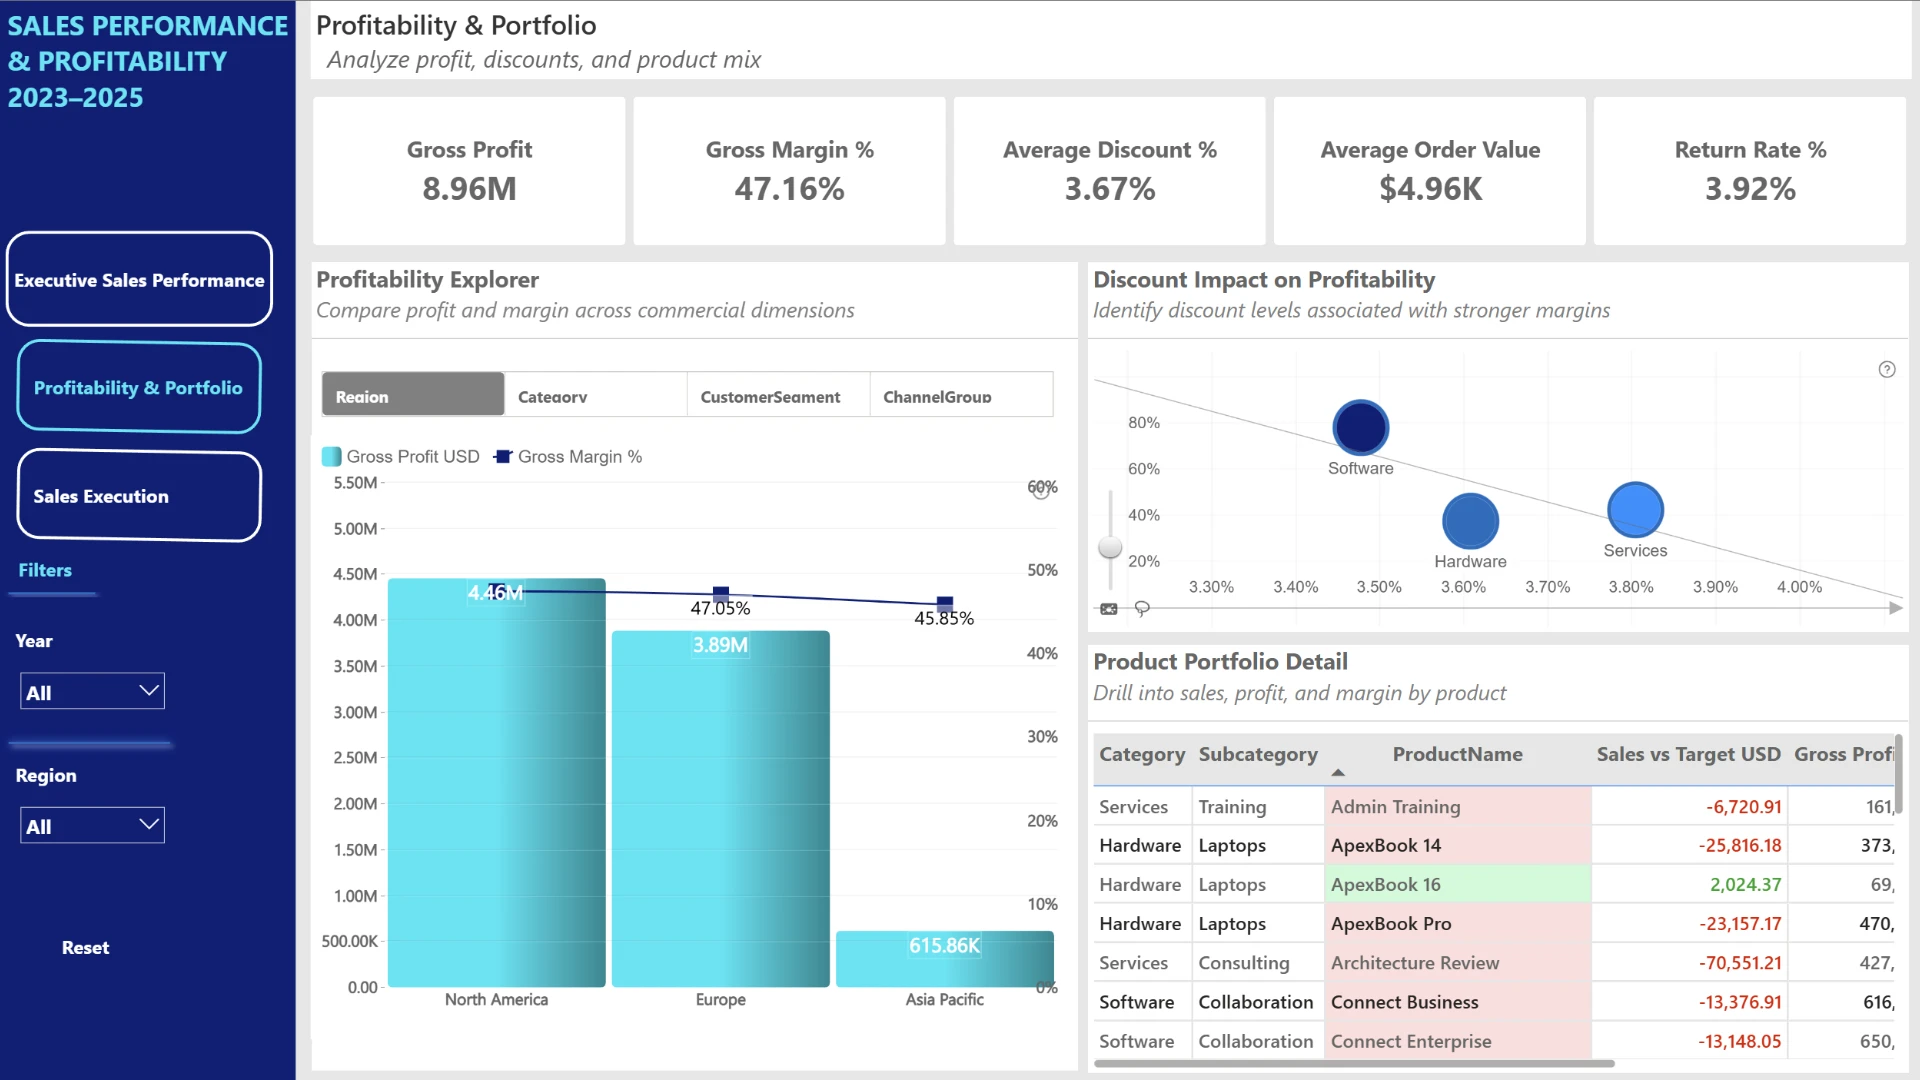Image resolution: width=1920 pixels, height=1080 pixels.
Task: Click the -25,816.18 sales vs target value
Action: tap(1740, 846)
